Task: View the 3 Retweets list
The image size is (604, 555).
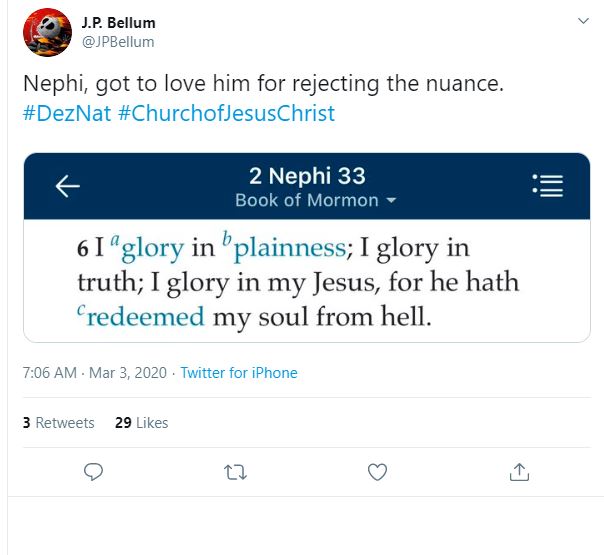Action: click(x=58, y=423)
